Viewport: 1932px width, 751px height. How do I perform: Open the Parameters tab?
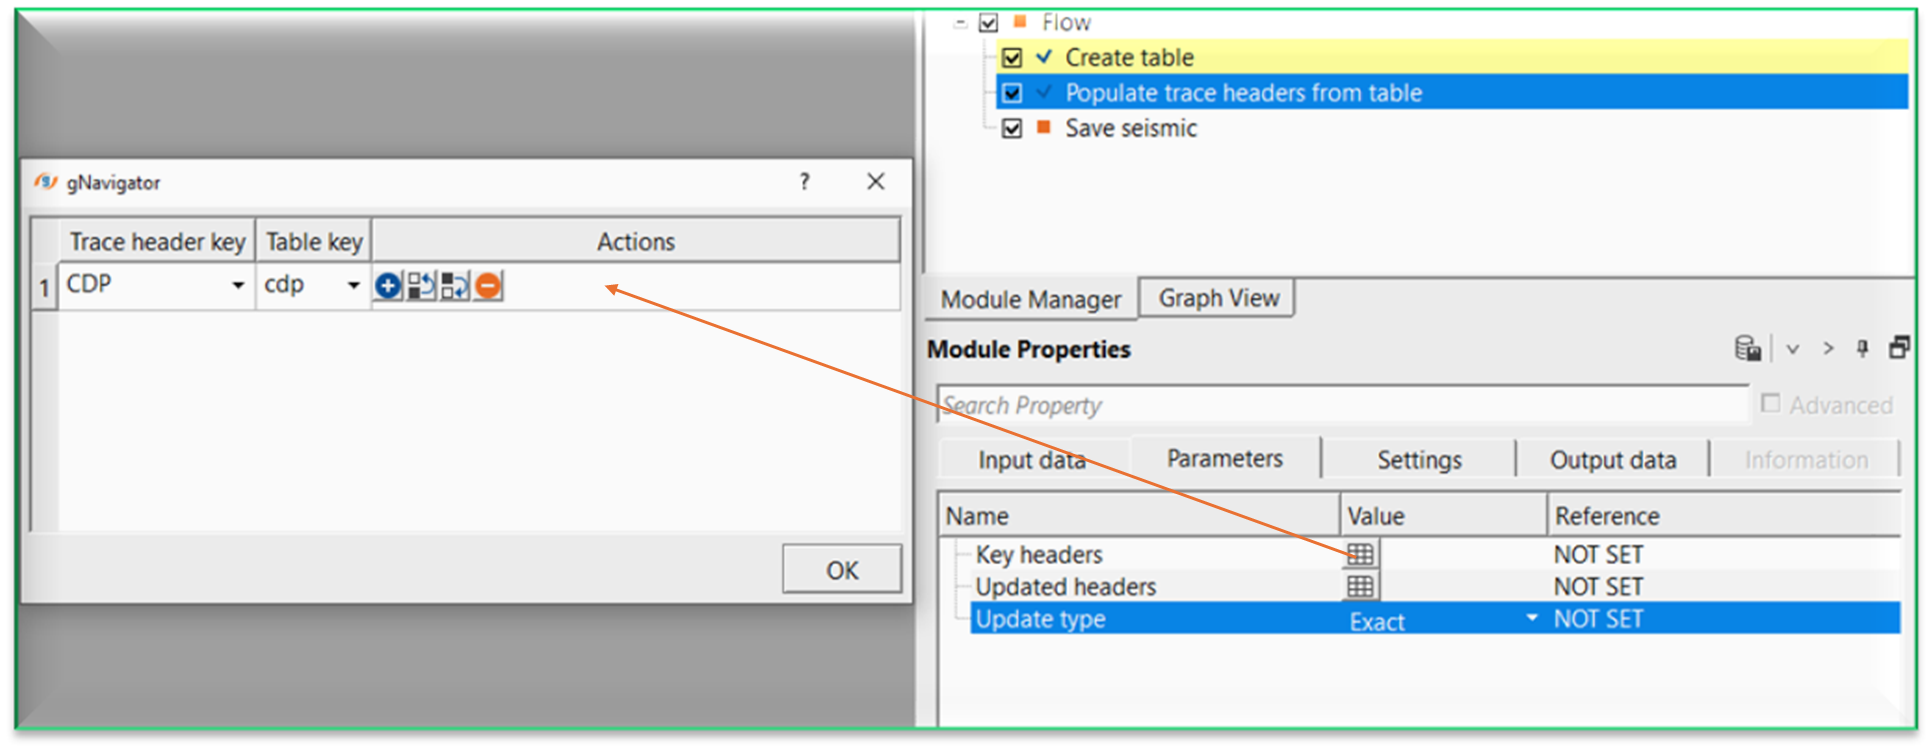tap(1224, 458)
